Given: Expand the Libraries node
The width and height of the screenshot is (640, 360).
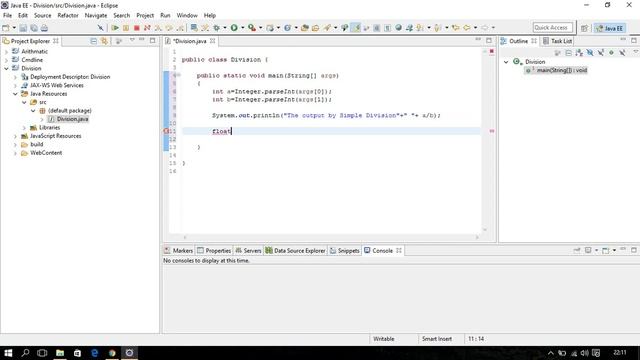Looking at the screenshot, I should click(x=24, y=128).
